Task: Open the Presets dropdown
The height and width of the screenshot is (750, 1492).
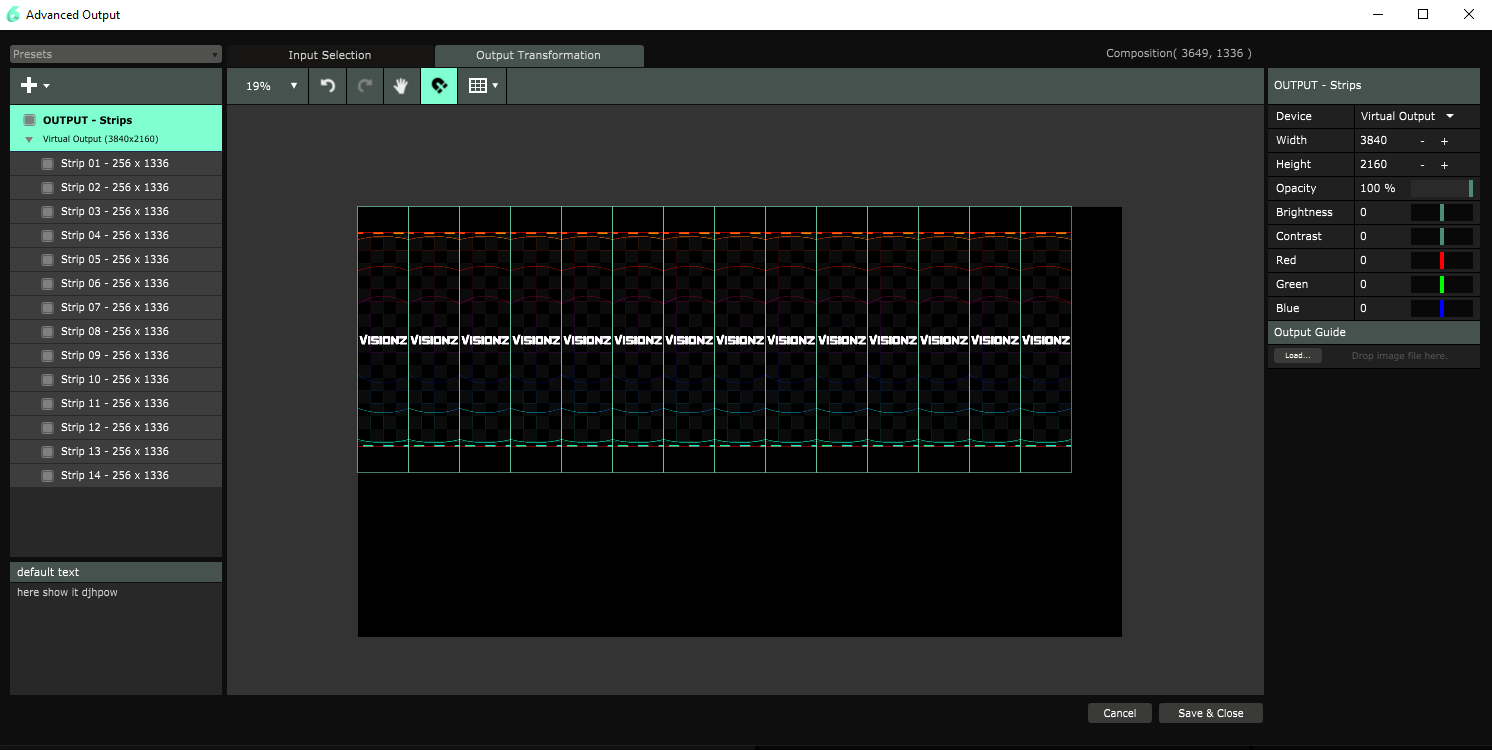Action: [116, 55]
